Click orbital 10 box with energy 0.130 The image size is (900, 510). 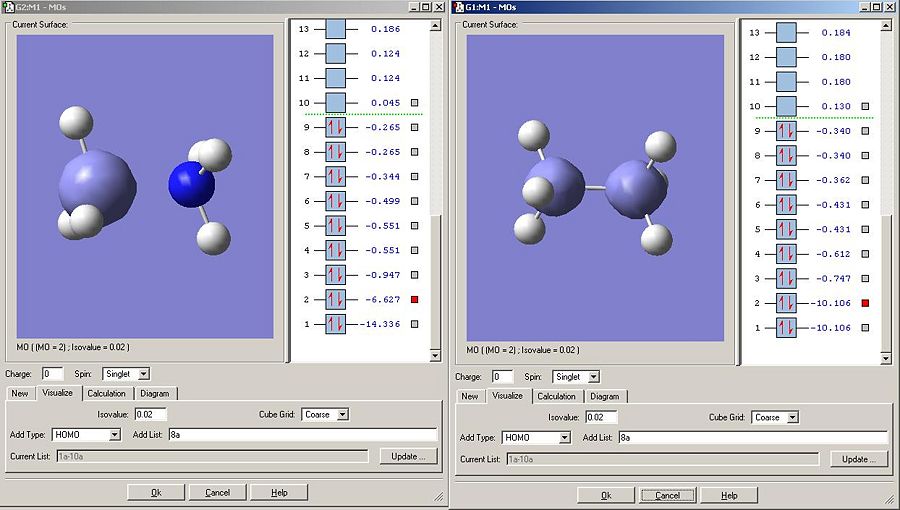click(x=786, y=106)
